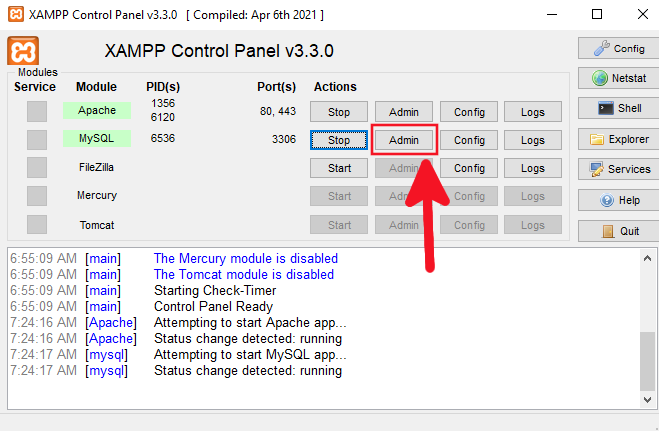Toggle the MySQL service checkbox
Screen dimensions: 659x431
pyautogui.click(x=37, y=139)
